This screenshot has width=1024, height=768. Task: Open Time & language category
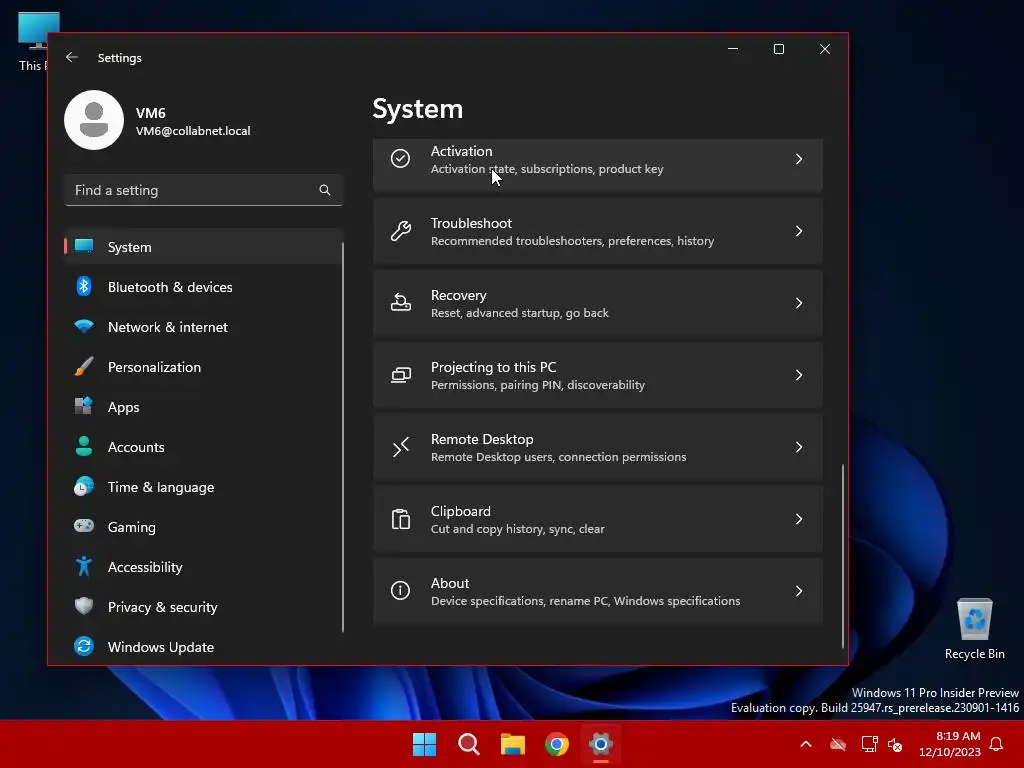[160, 487]
